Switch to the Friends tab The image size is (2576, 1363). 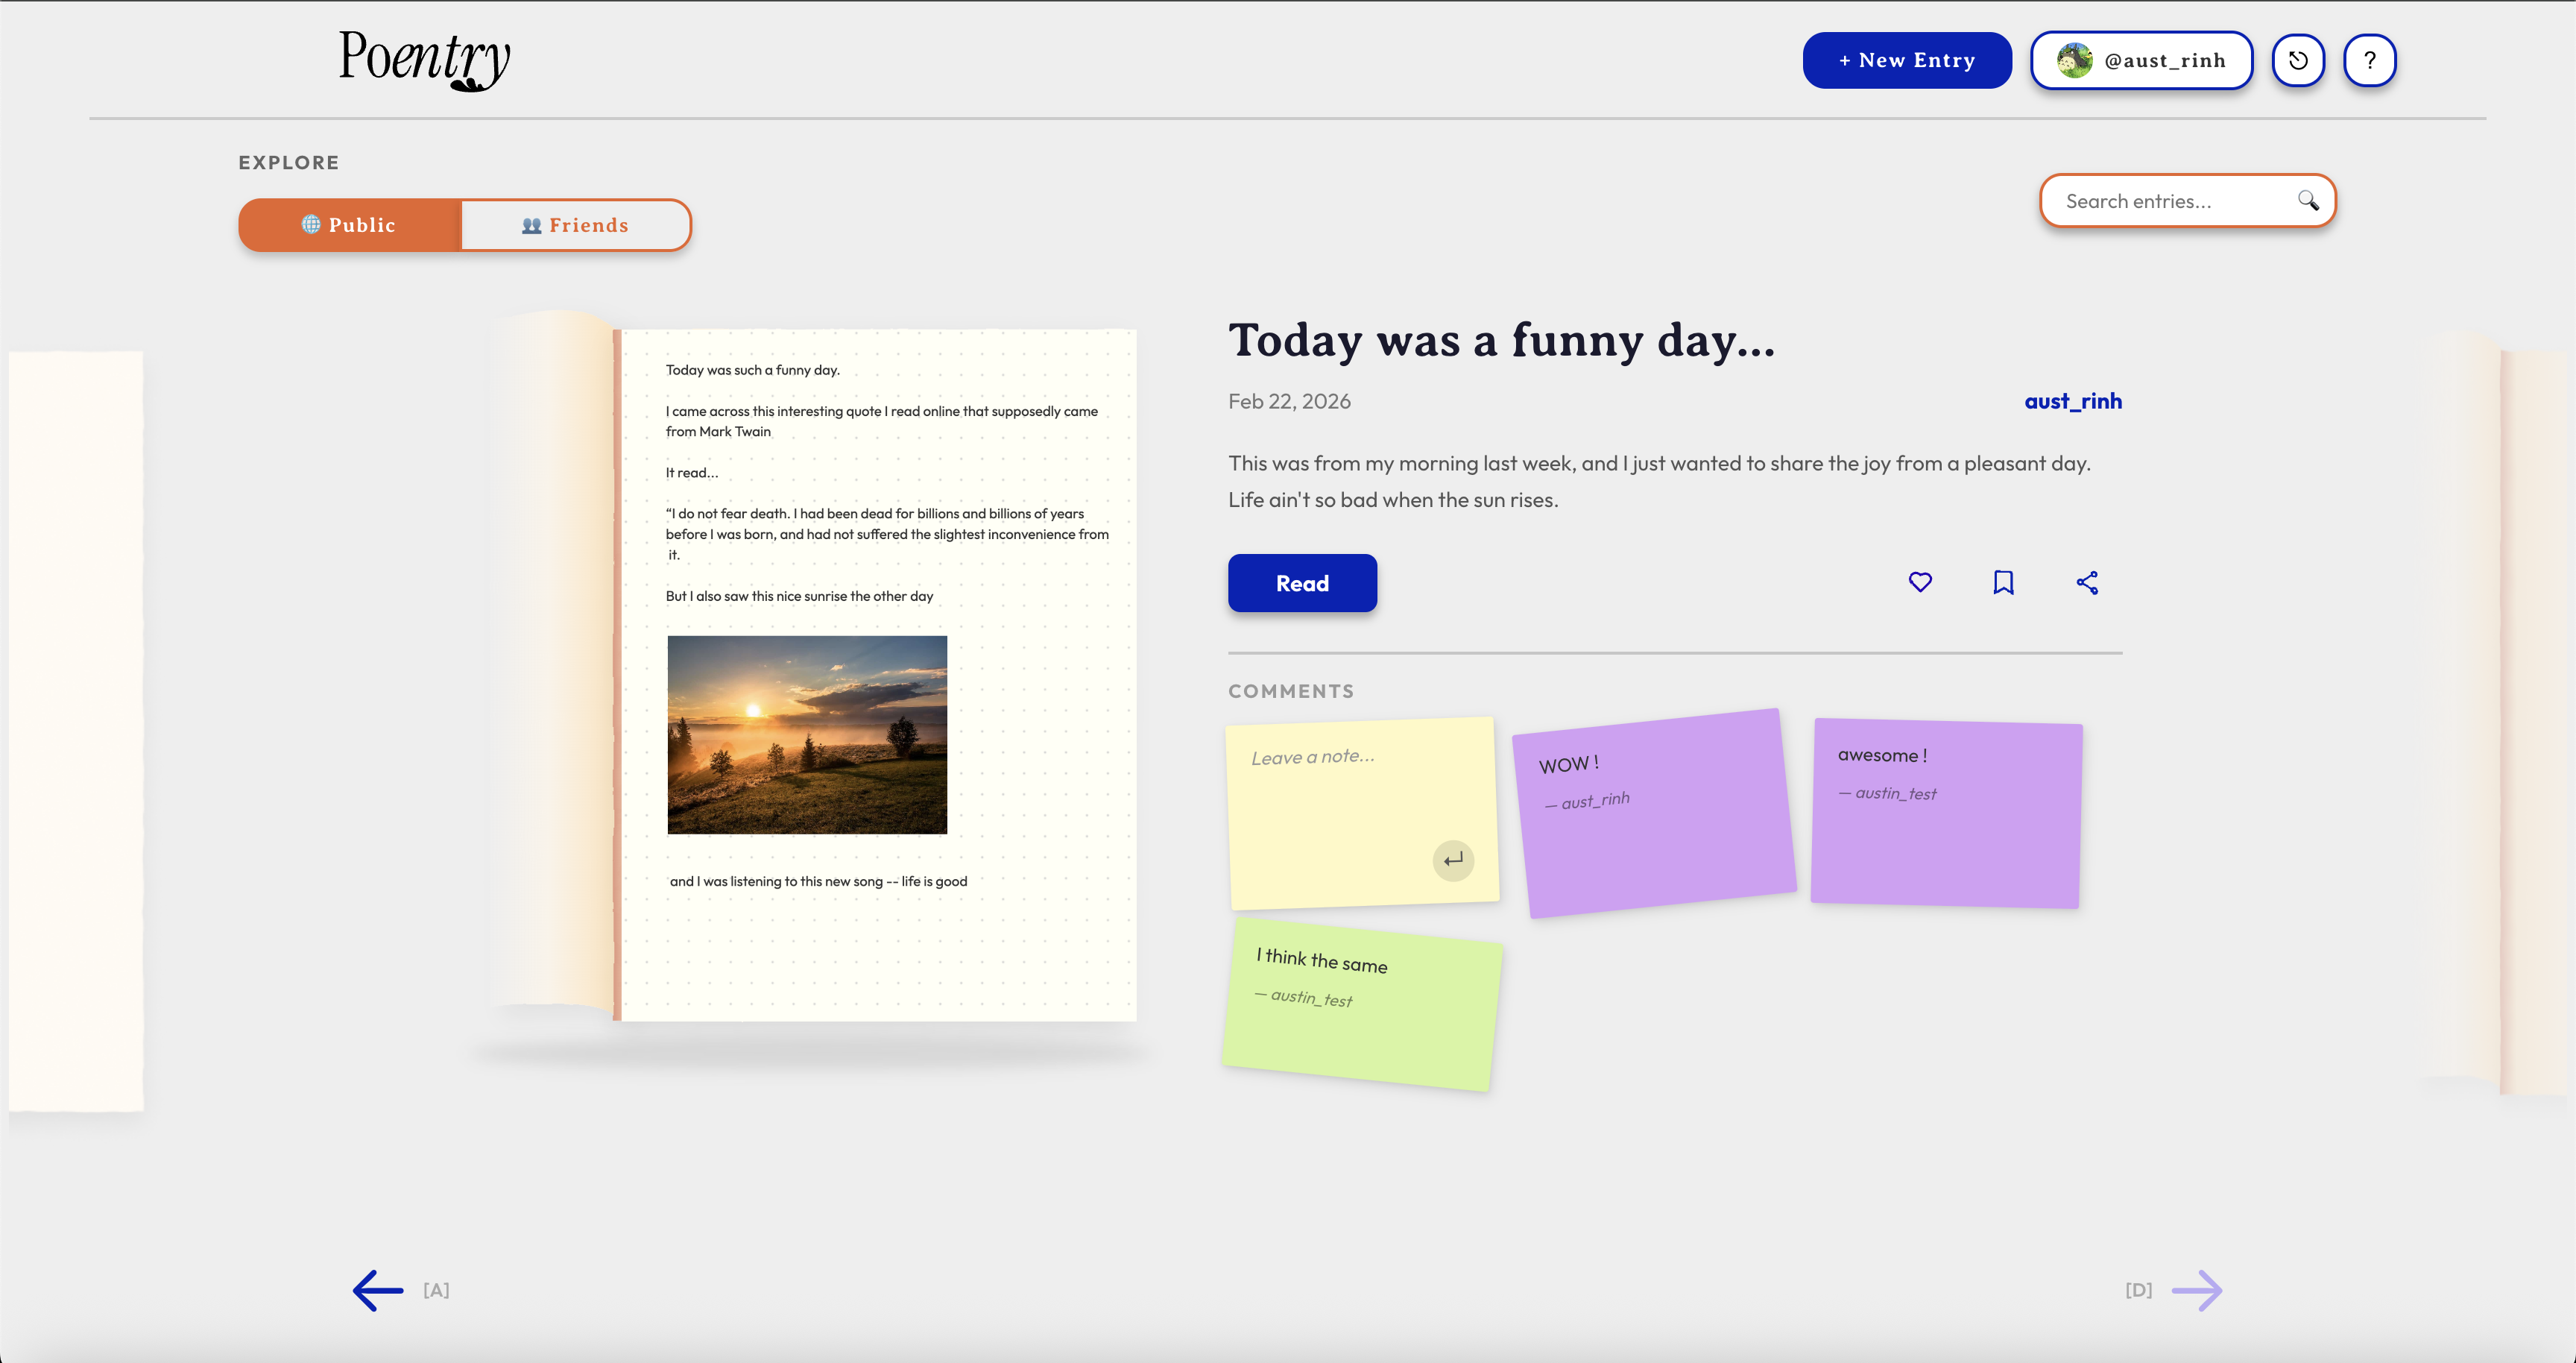coord(575,225)
